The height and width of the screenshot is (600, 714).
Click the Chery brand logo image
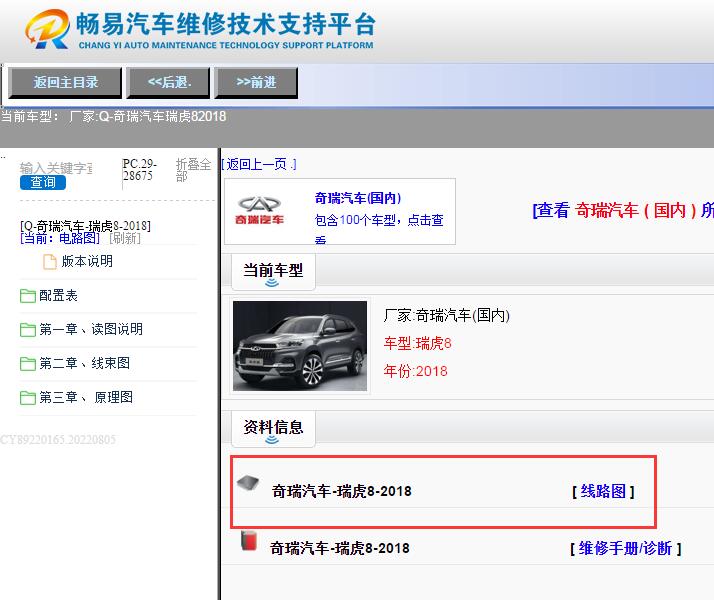tap(259, 211)
